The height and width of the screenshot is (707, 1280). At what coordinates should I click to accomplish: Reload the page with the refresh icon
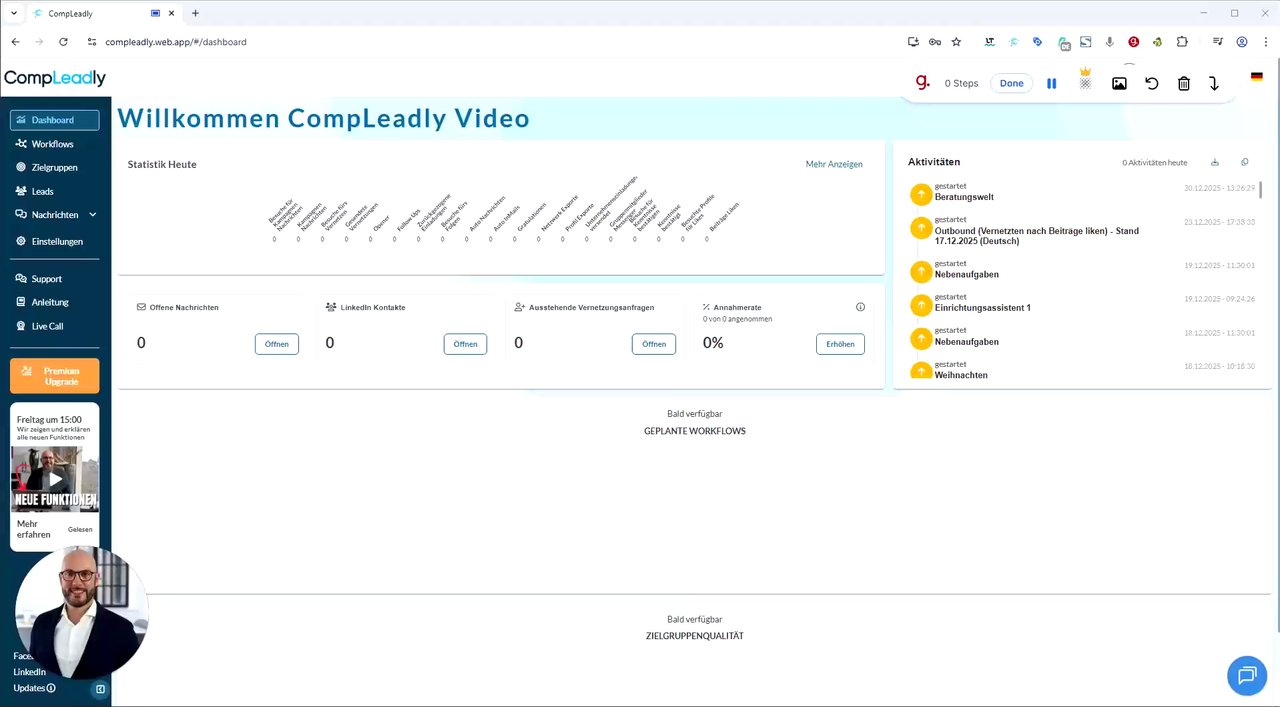click(x=64, y=42)
